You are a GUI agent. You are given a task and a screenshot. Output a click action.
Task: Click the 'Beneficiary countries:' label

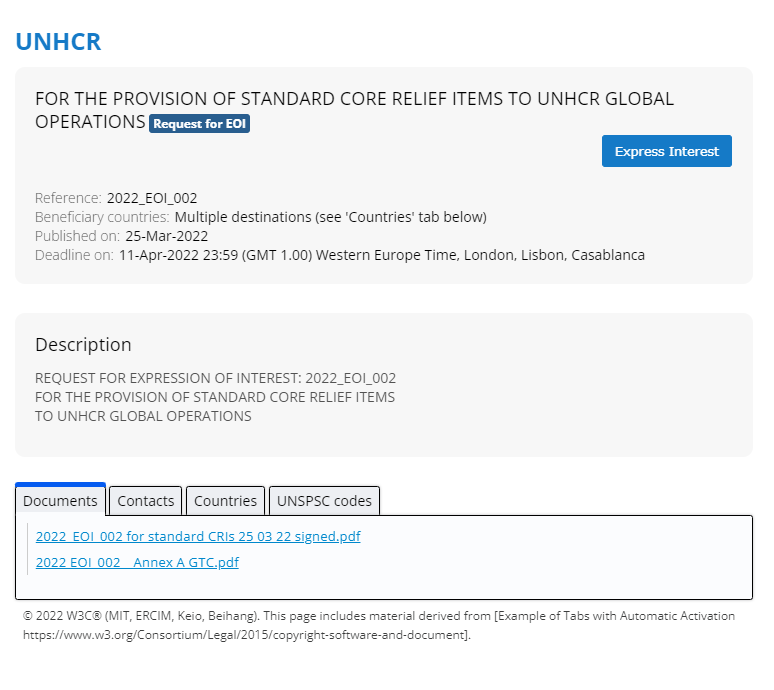point(102,217)
